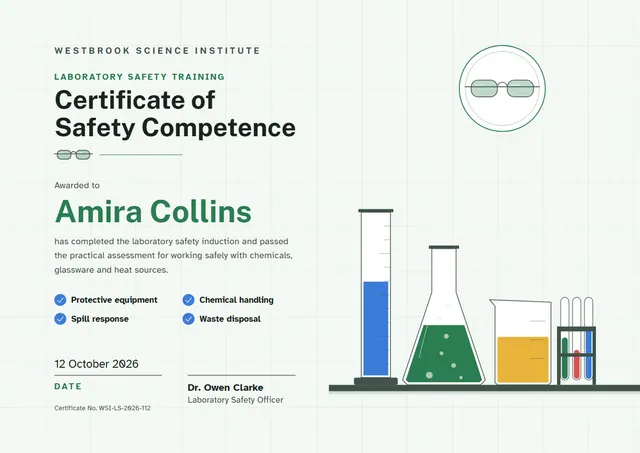Screen dimensions: 640x453
Task: Click the small goggles icon below title
Action: click(x=73, y=155)
